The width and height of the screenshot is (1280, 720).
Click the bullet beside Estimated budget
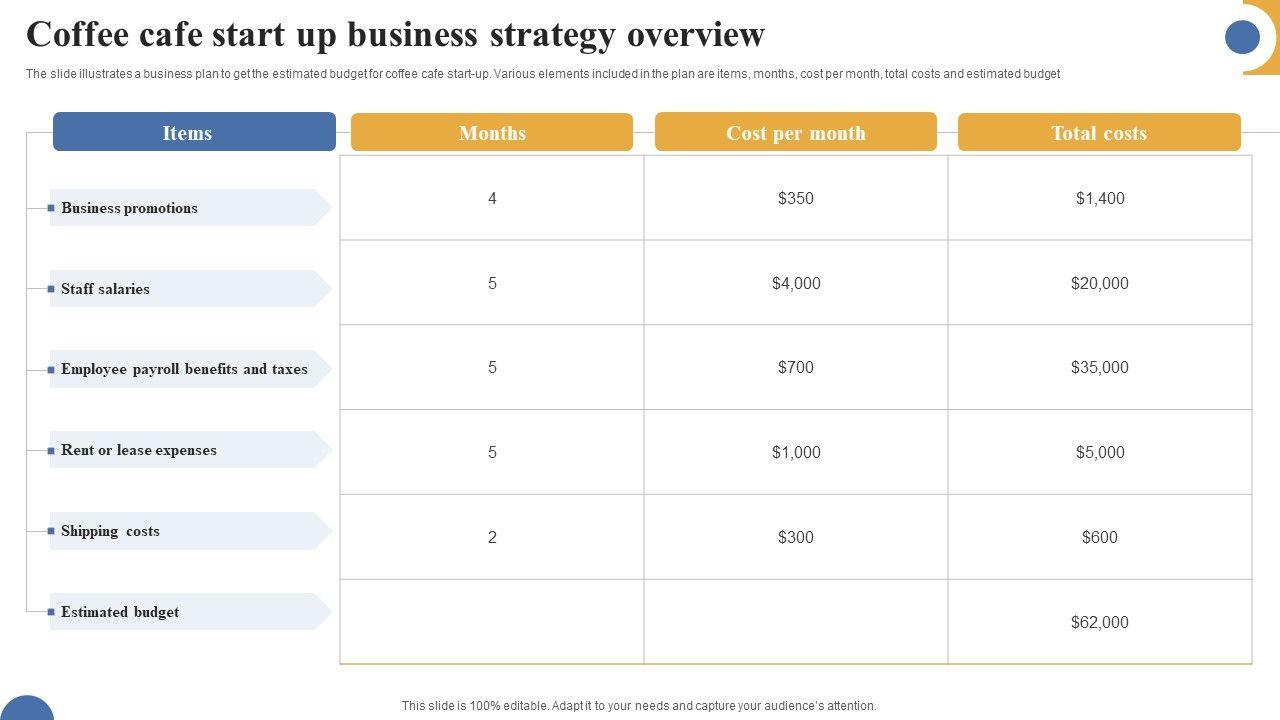(51, 612)
